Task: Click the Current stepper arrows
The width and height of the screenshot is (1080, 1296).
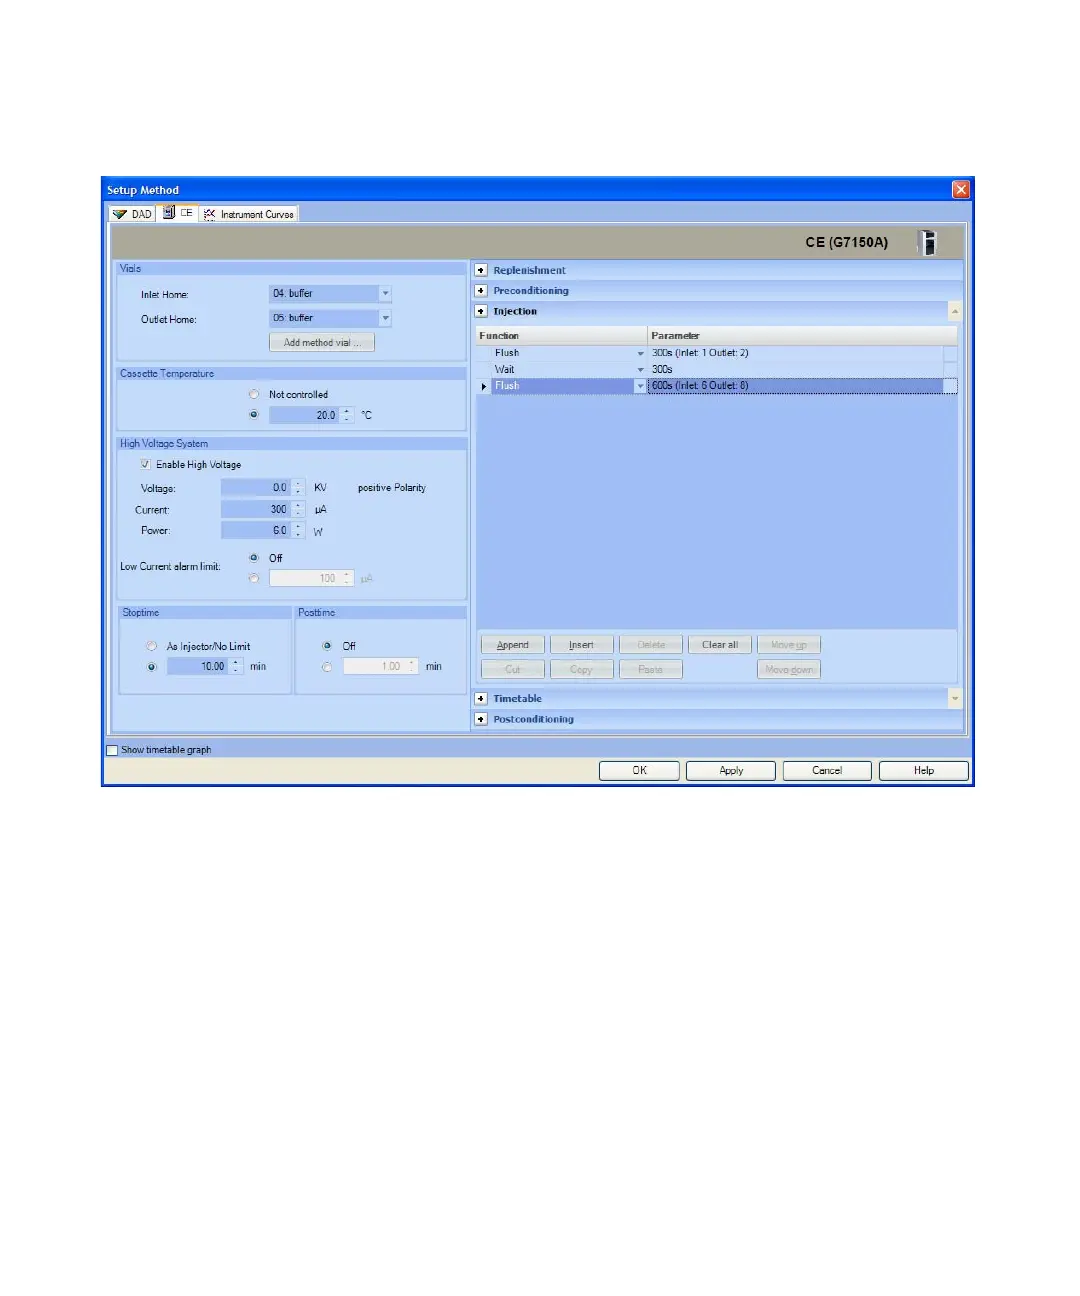Action: tap(298, 509)
